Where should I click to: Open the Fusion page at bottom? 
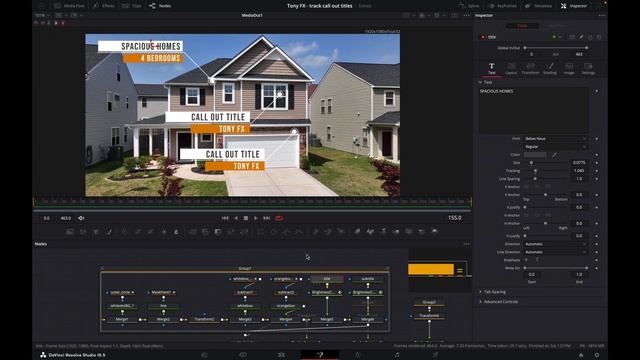[320, 355]
